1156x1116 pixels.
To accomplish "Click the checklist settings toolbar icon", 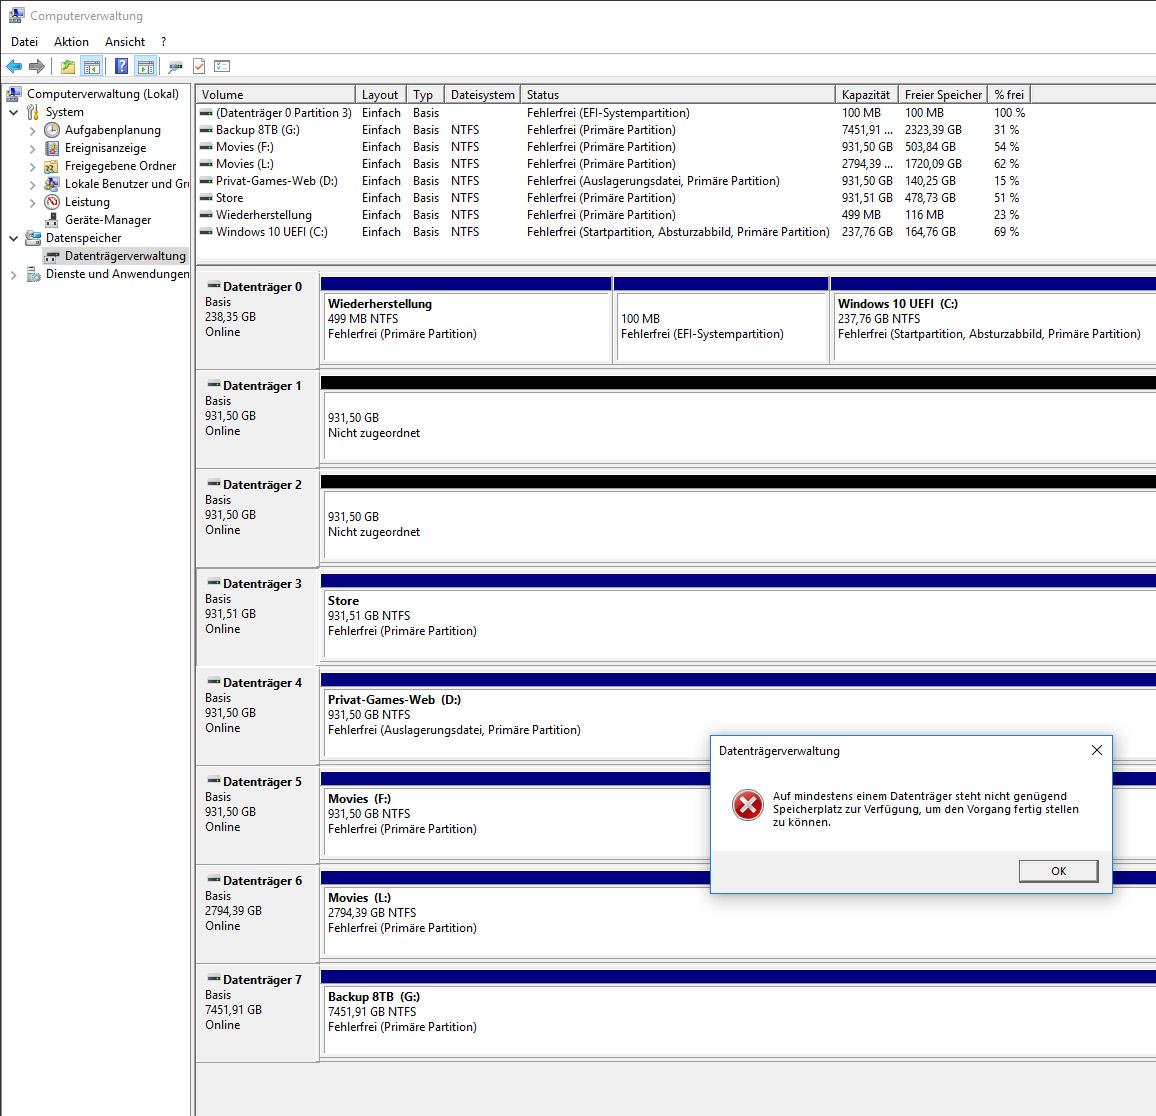I will (222, 66).
